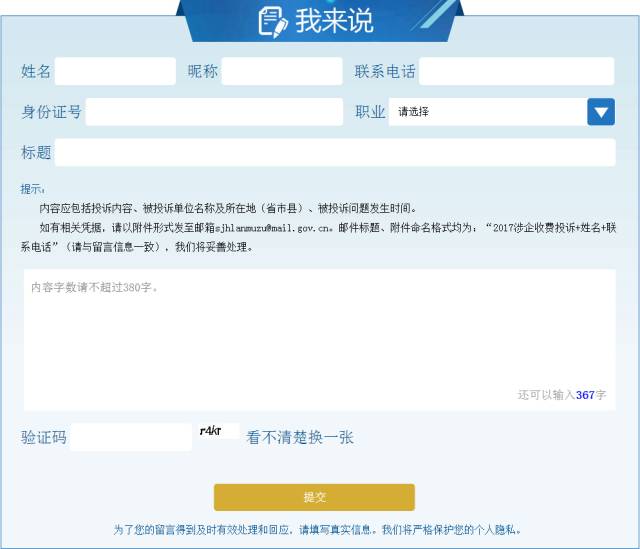Screen dimensions: 640x549
Task: Open the 职业 occupation dropdown arrow
Action: point(601,111)
